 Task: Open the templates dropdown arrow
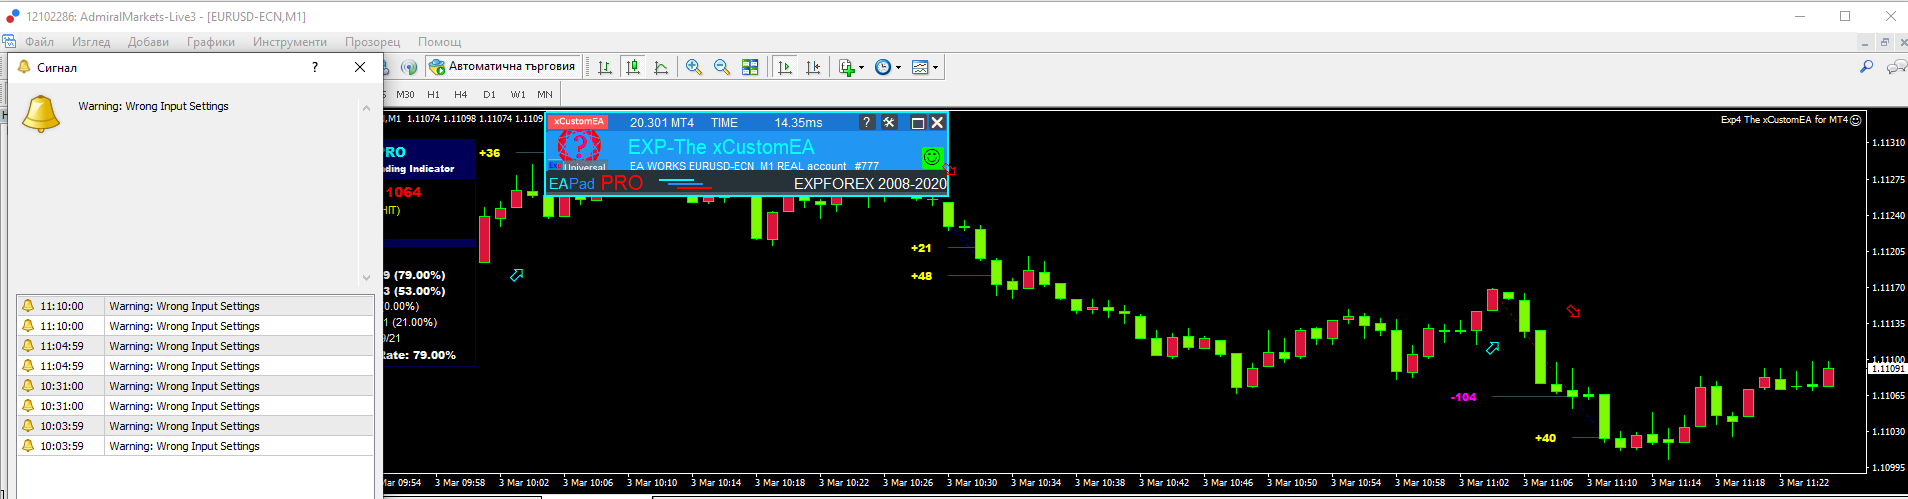point(935,68)
